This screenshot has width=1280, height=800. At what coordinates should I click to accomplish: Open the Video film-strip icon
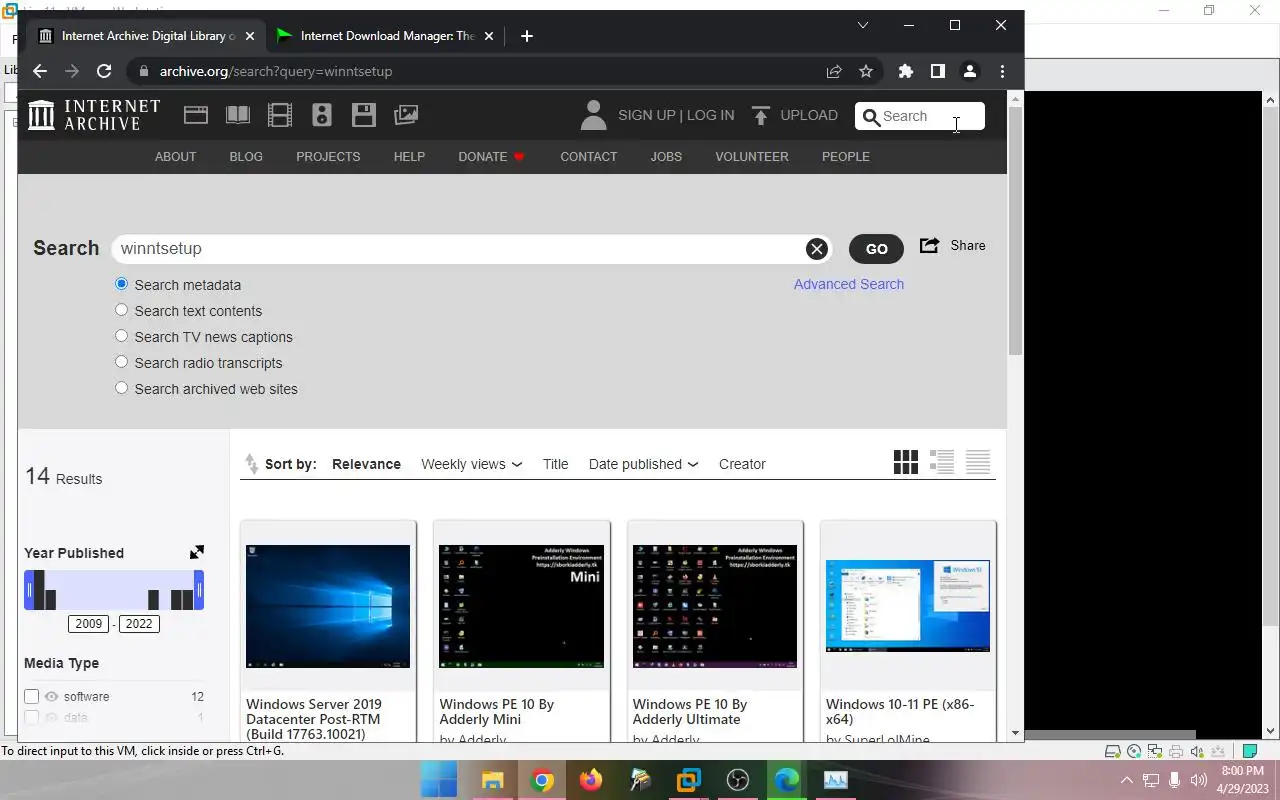280,115
